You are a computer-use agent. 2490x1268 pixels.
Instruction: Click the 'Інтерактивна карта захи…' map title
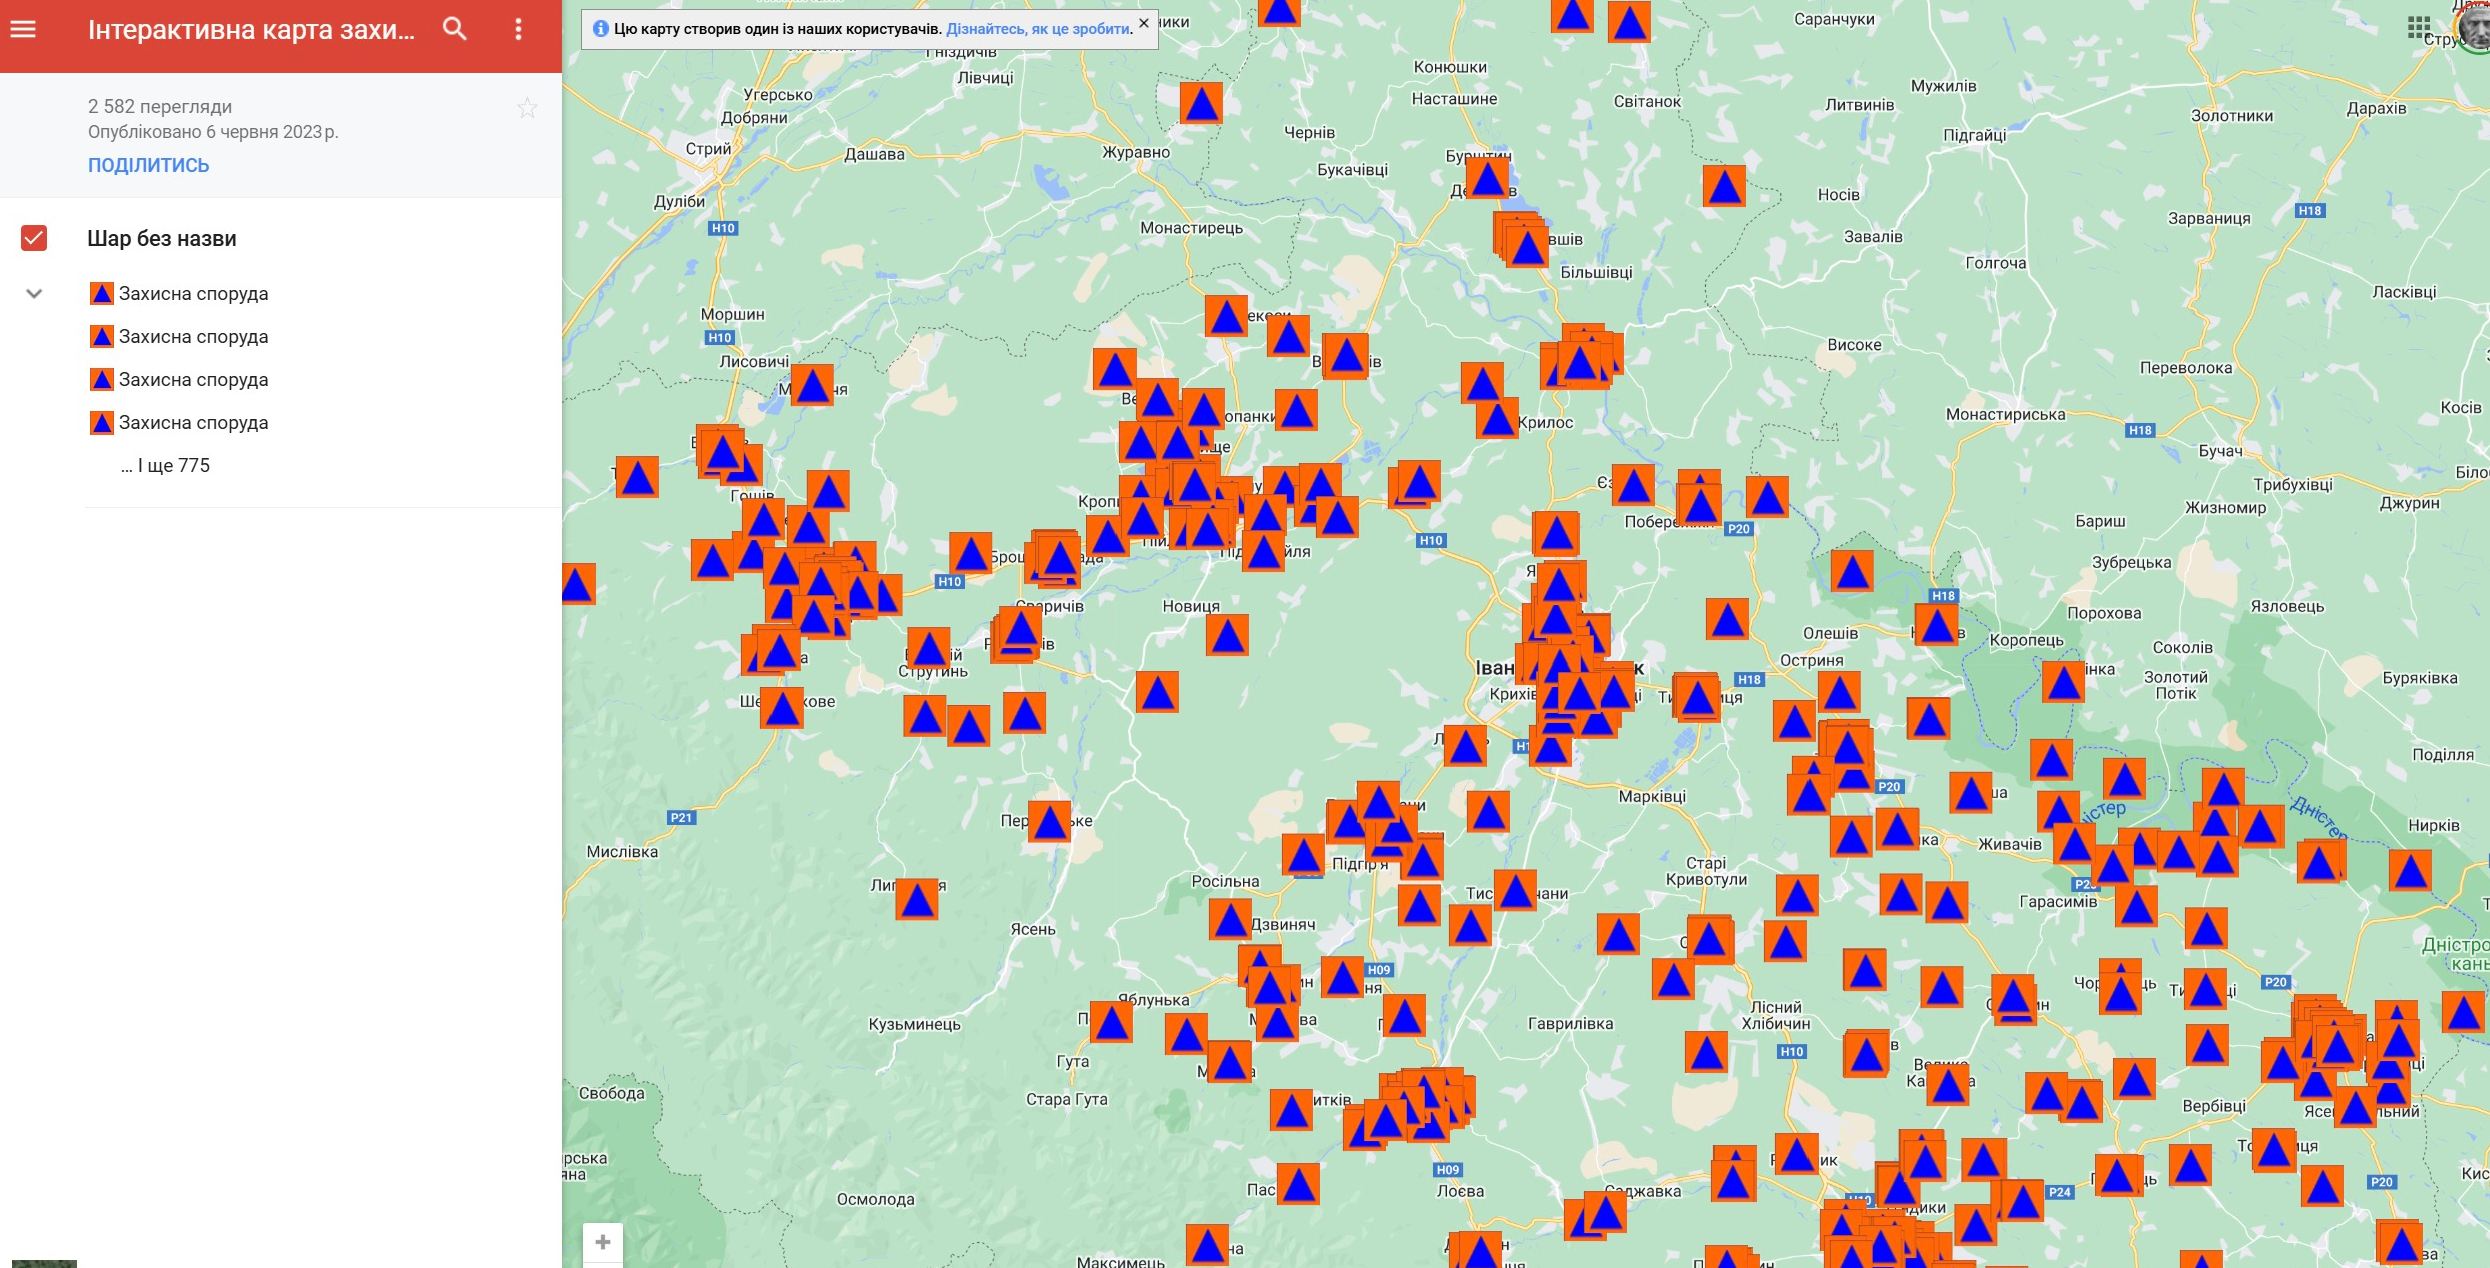pos(251,30)
